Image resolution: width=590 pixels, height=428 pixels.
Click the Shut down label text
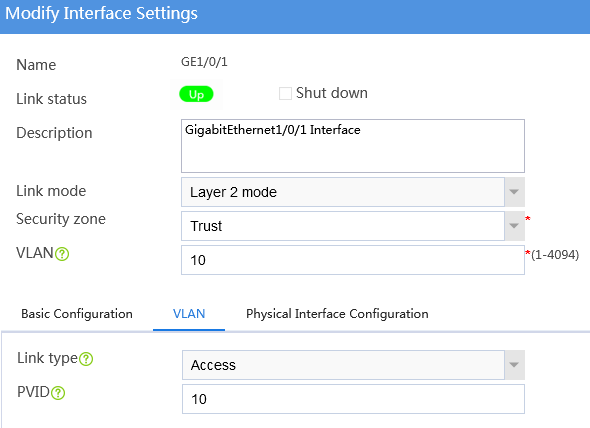pos(332,93)
